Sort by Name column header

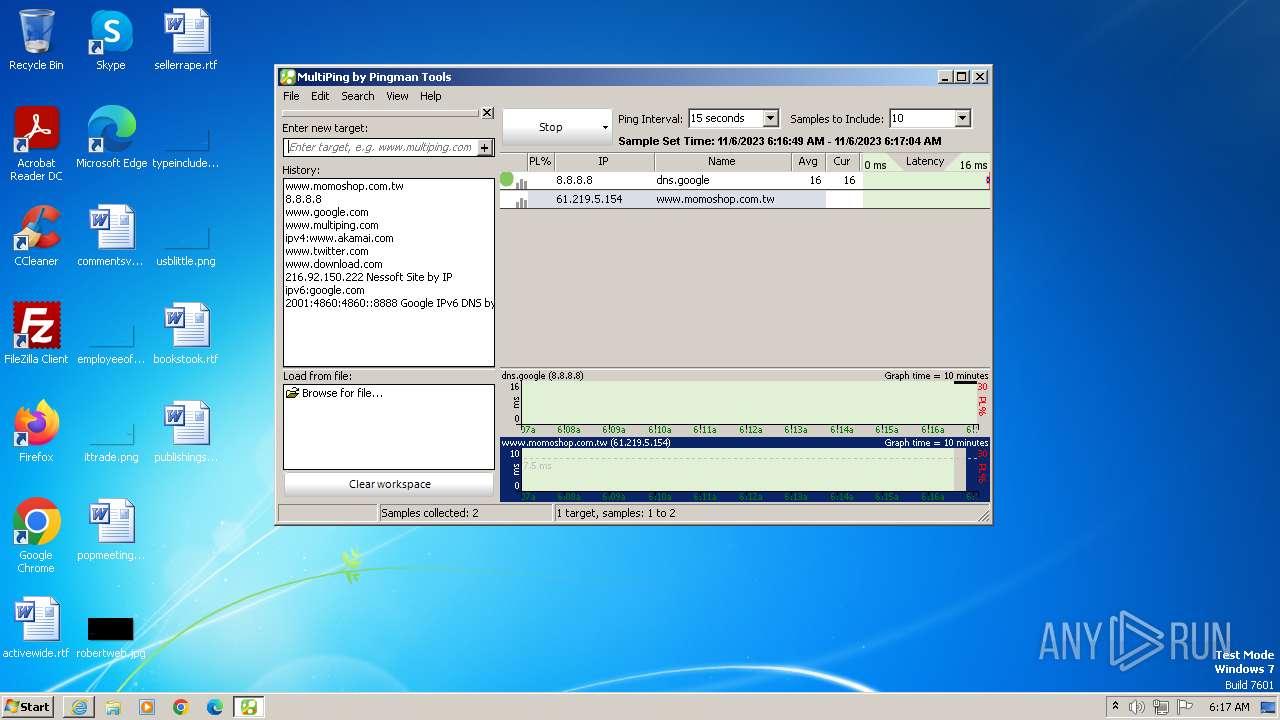point(722,161)
